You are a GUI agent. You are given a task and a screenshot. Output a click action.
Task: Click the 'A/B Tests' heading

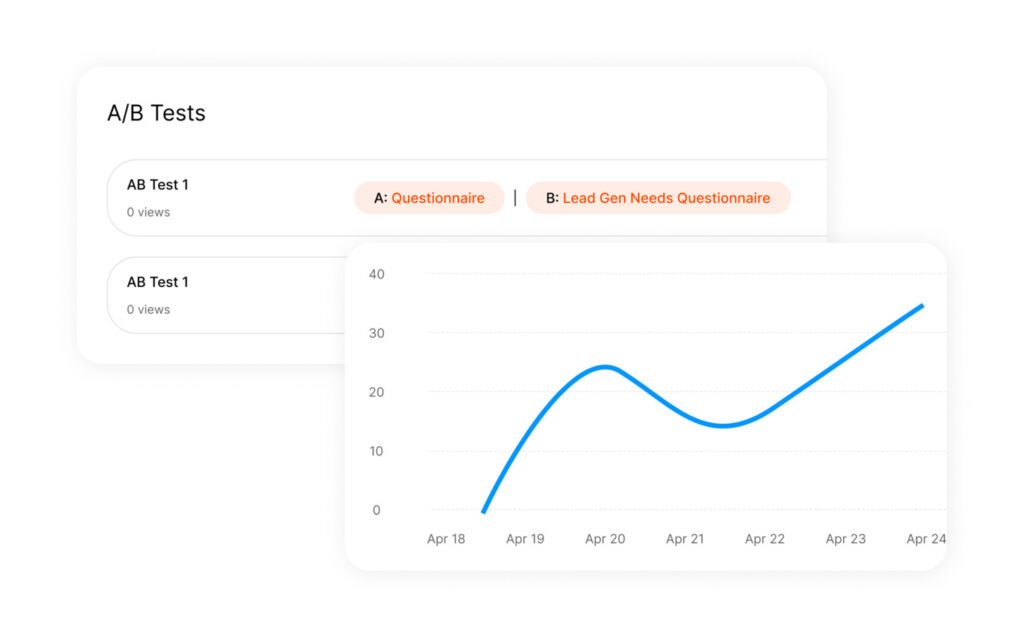155,113
